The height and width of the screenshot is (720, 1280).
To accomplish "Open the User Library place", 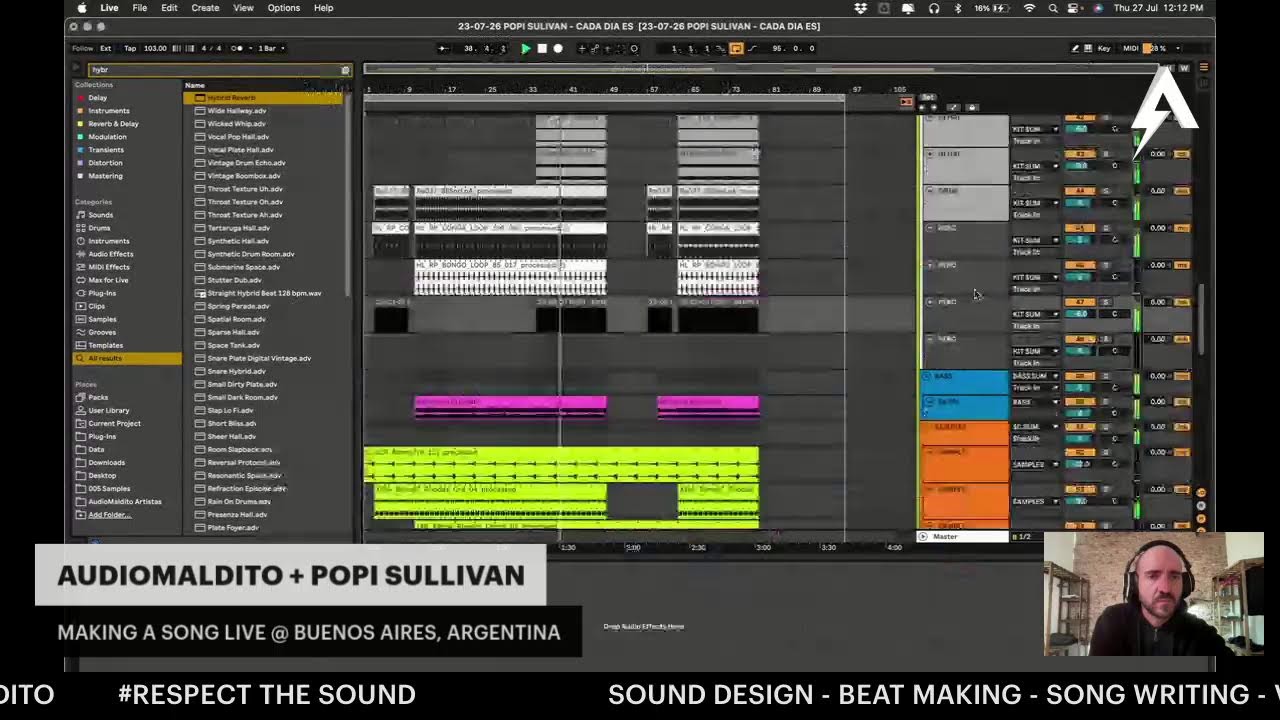I will click(x=108, y=410).
